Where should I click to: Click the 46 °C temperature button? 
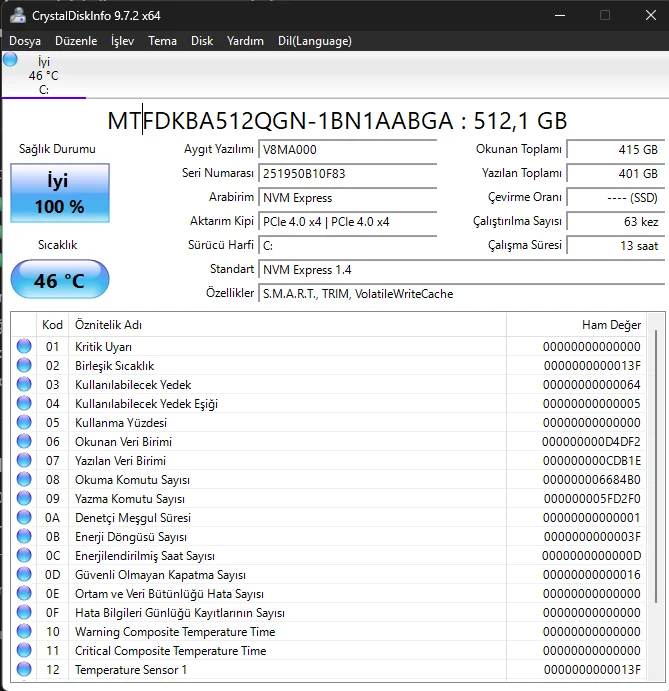click(59, 280)
